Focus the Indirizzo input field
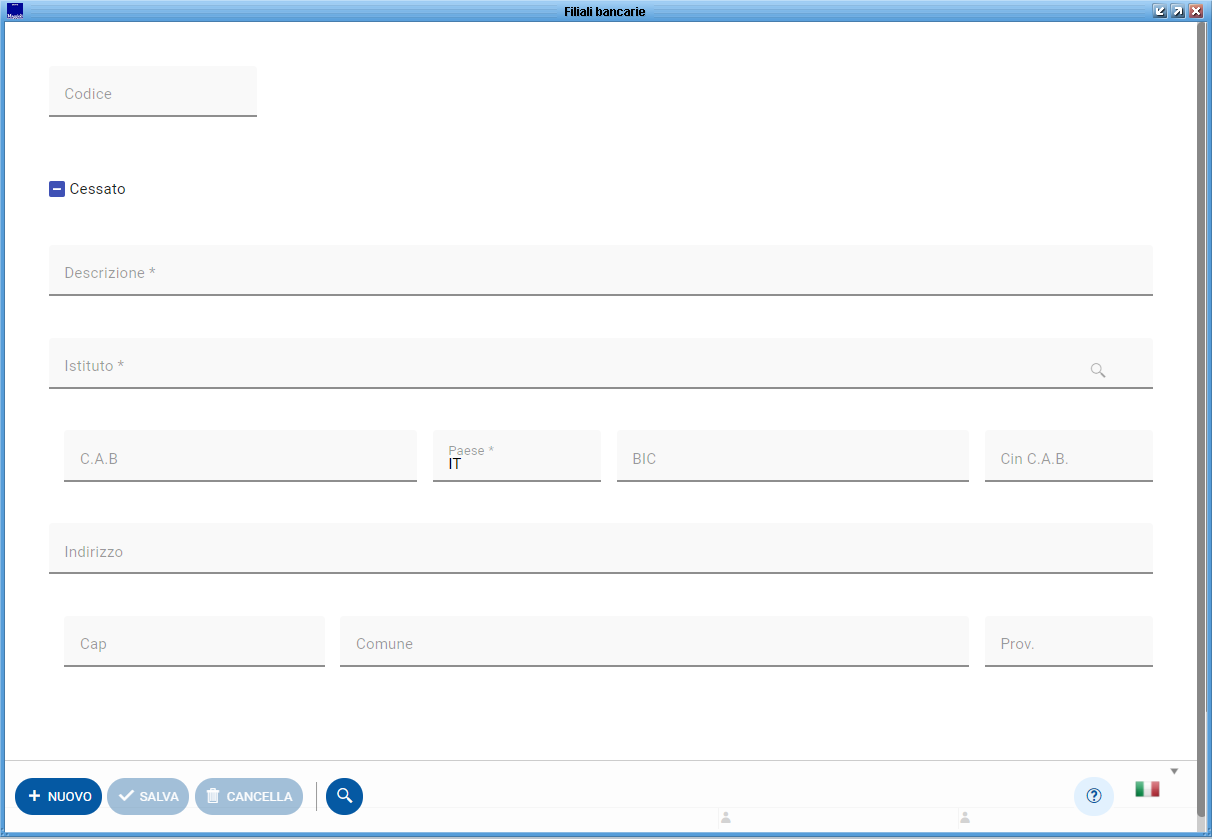Screen dimensions: 1212x839 click(x=601, y=549)
